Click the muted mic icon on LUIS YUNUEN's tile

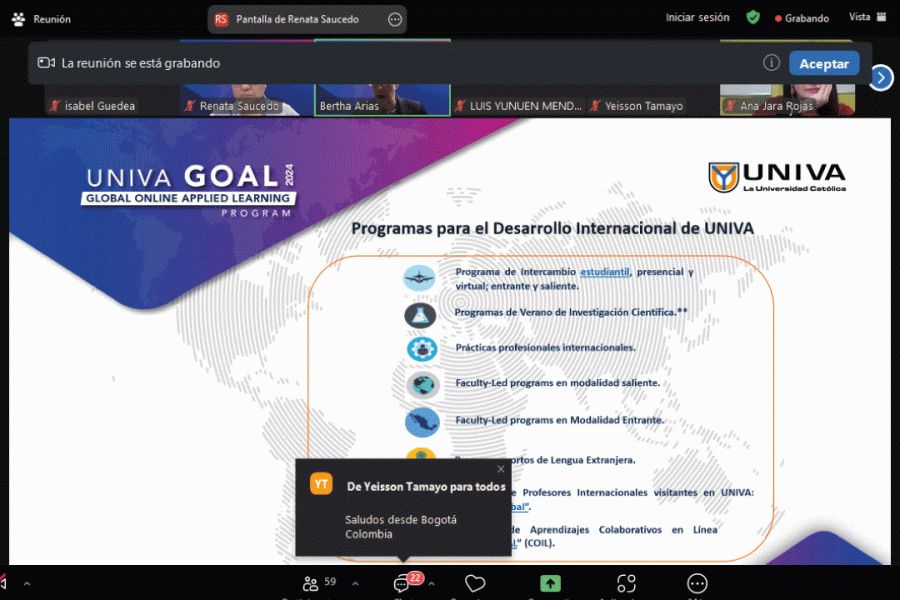coord(460,106)
